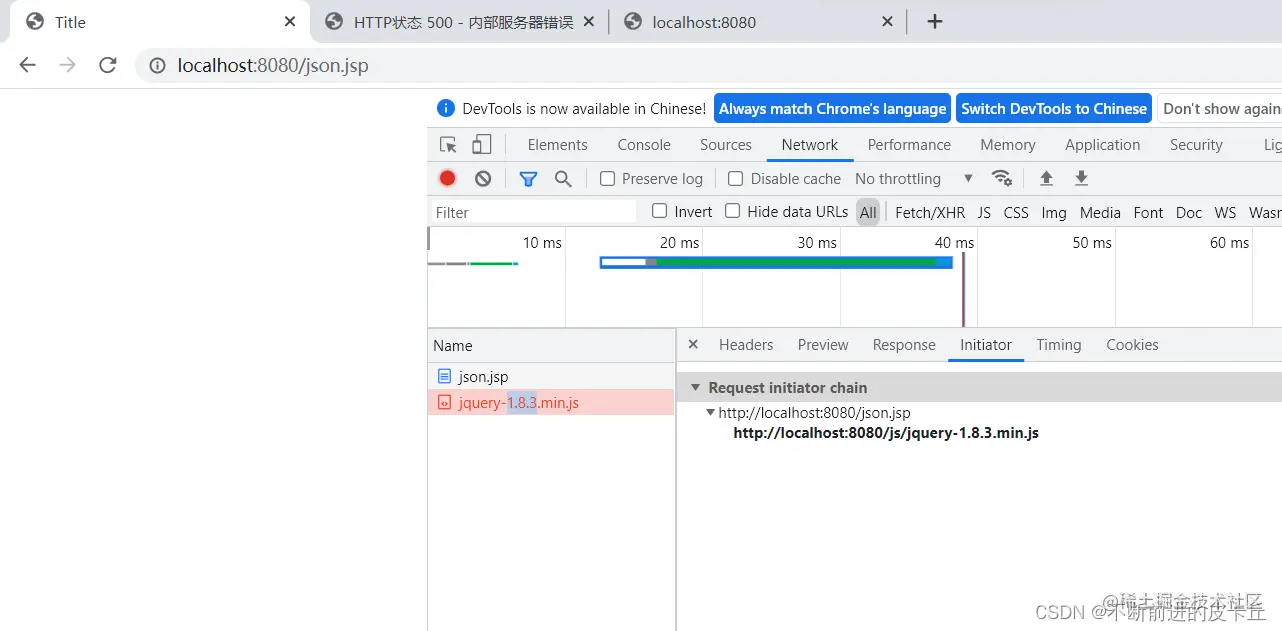Check Hide data URLs checkbox
The width and height of the screenshot is (1282, 631).
[x=732, y=211]
